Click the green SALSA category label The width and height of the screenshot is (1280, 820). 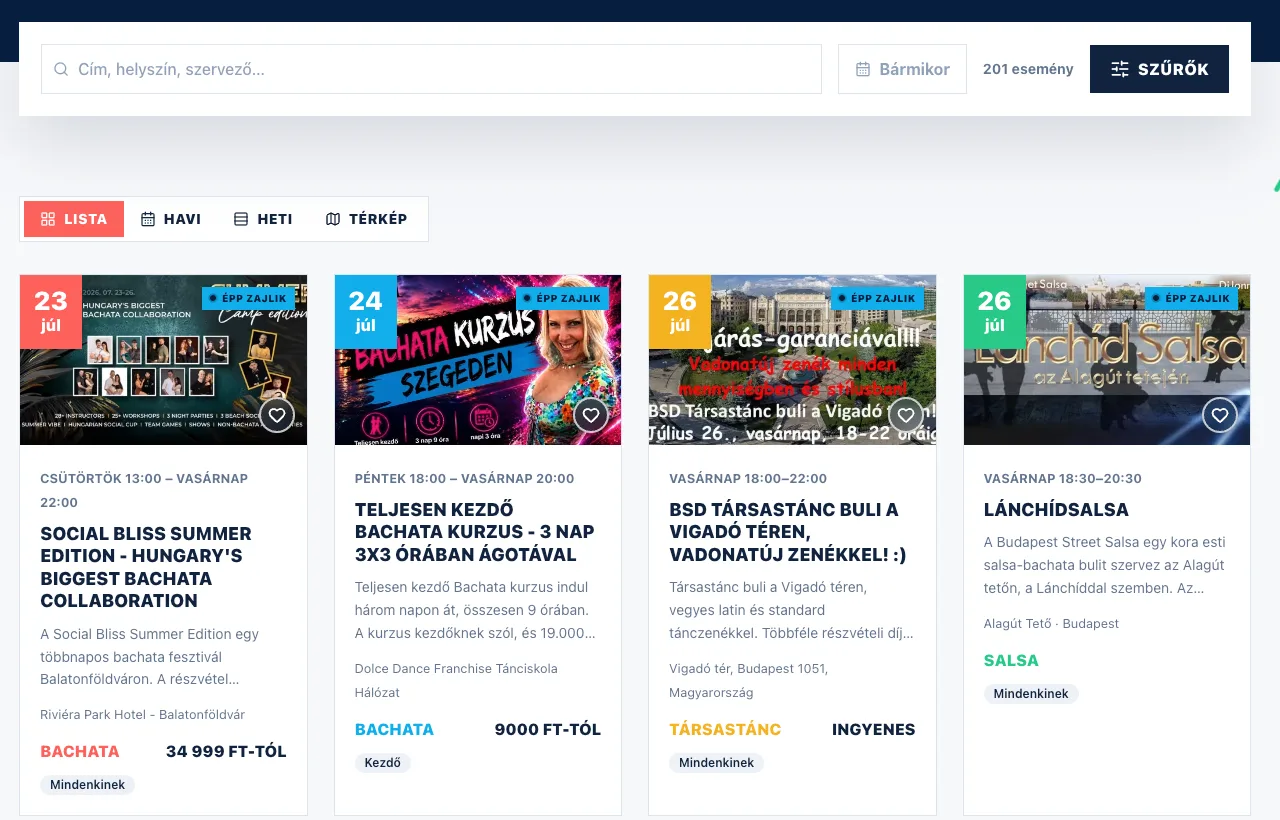1011,661
